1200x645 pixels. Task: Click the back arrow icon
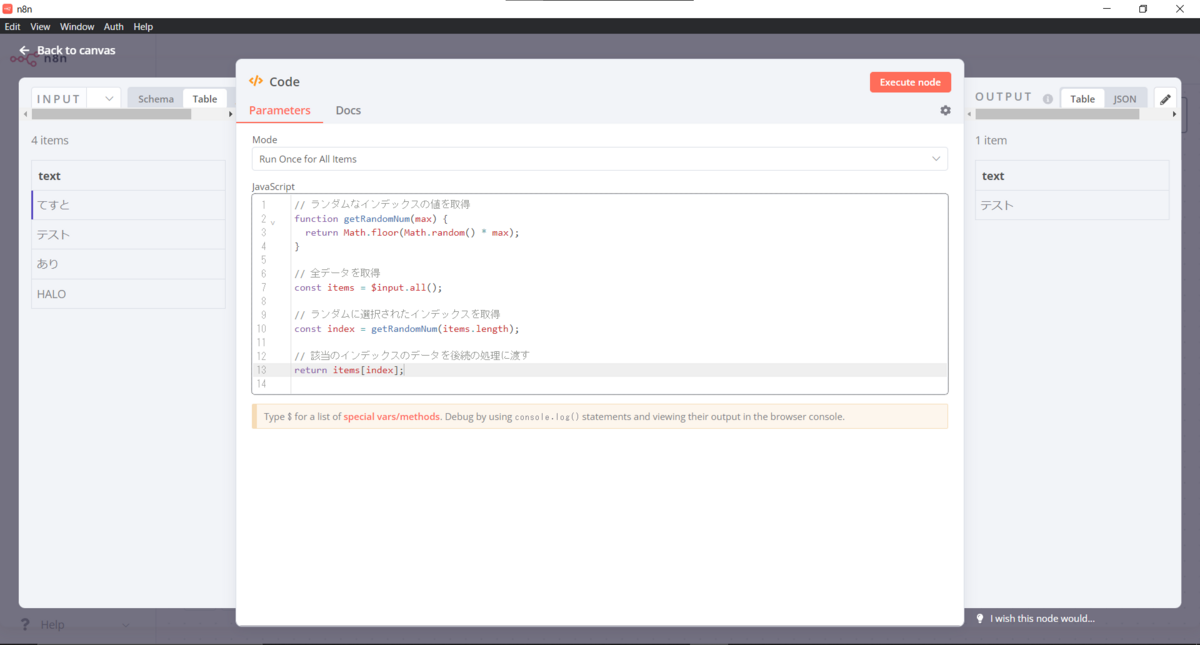(24, 50)
